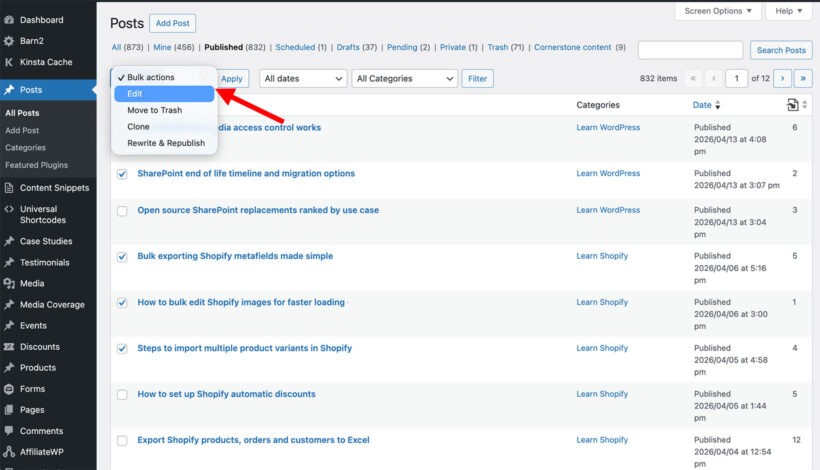Show Pending (2) posts
This screenshot has height=470, width=820.
click(408, 47)
